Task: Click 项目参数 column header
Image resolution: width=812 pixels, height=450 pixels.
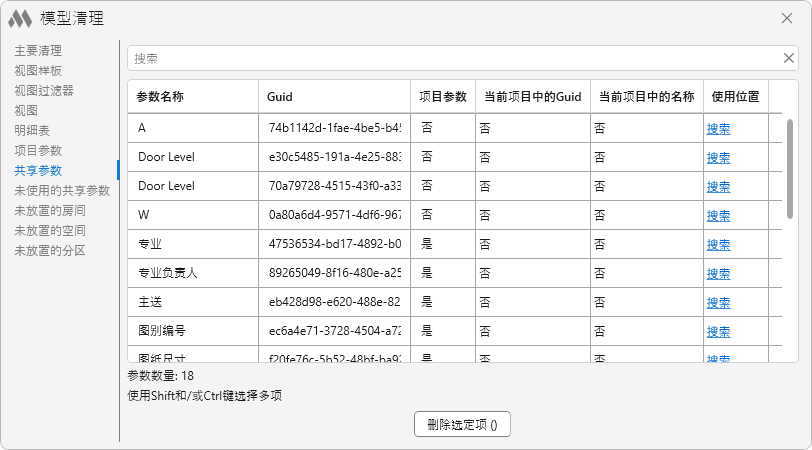Action: (x=443, y=97)
